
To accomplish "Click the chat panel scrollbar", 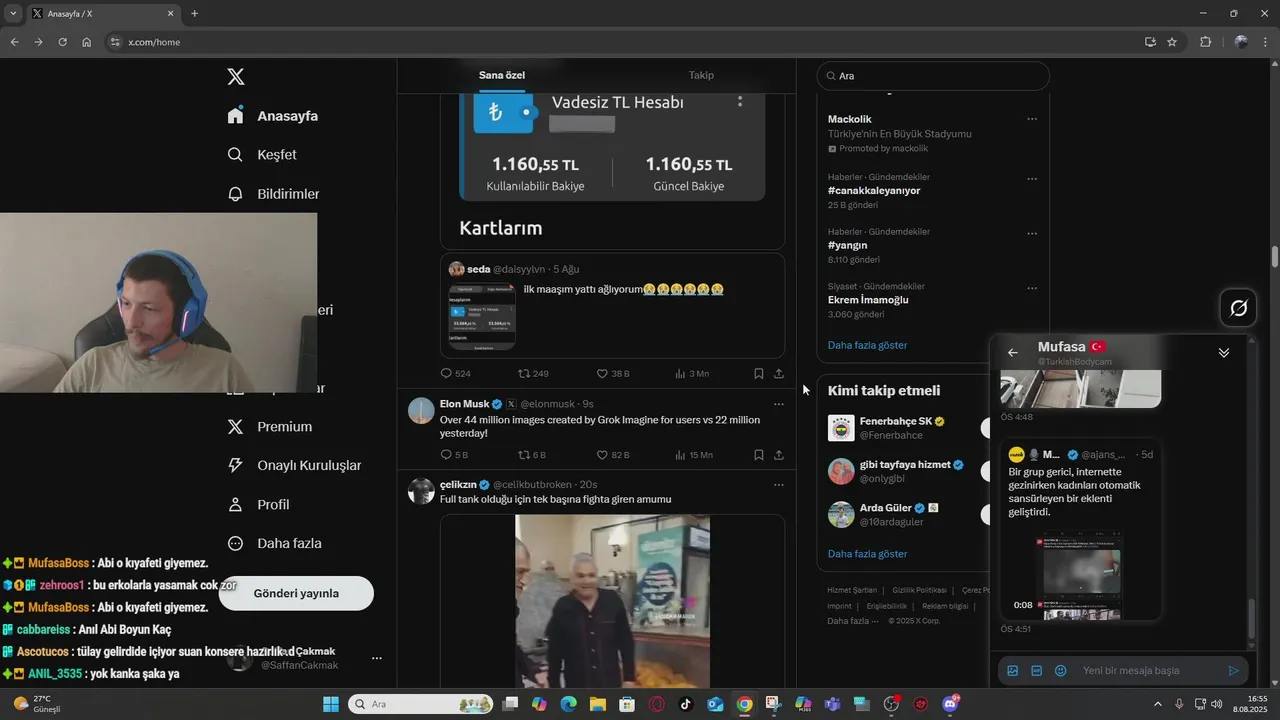I will [x=1251, y=622].
